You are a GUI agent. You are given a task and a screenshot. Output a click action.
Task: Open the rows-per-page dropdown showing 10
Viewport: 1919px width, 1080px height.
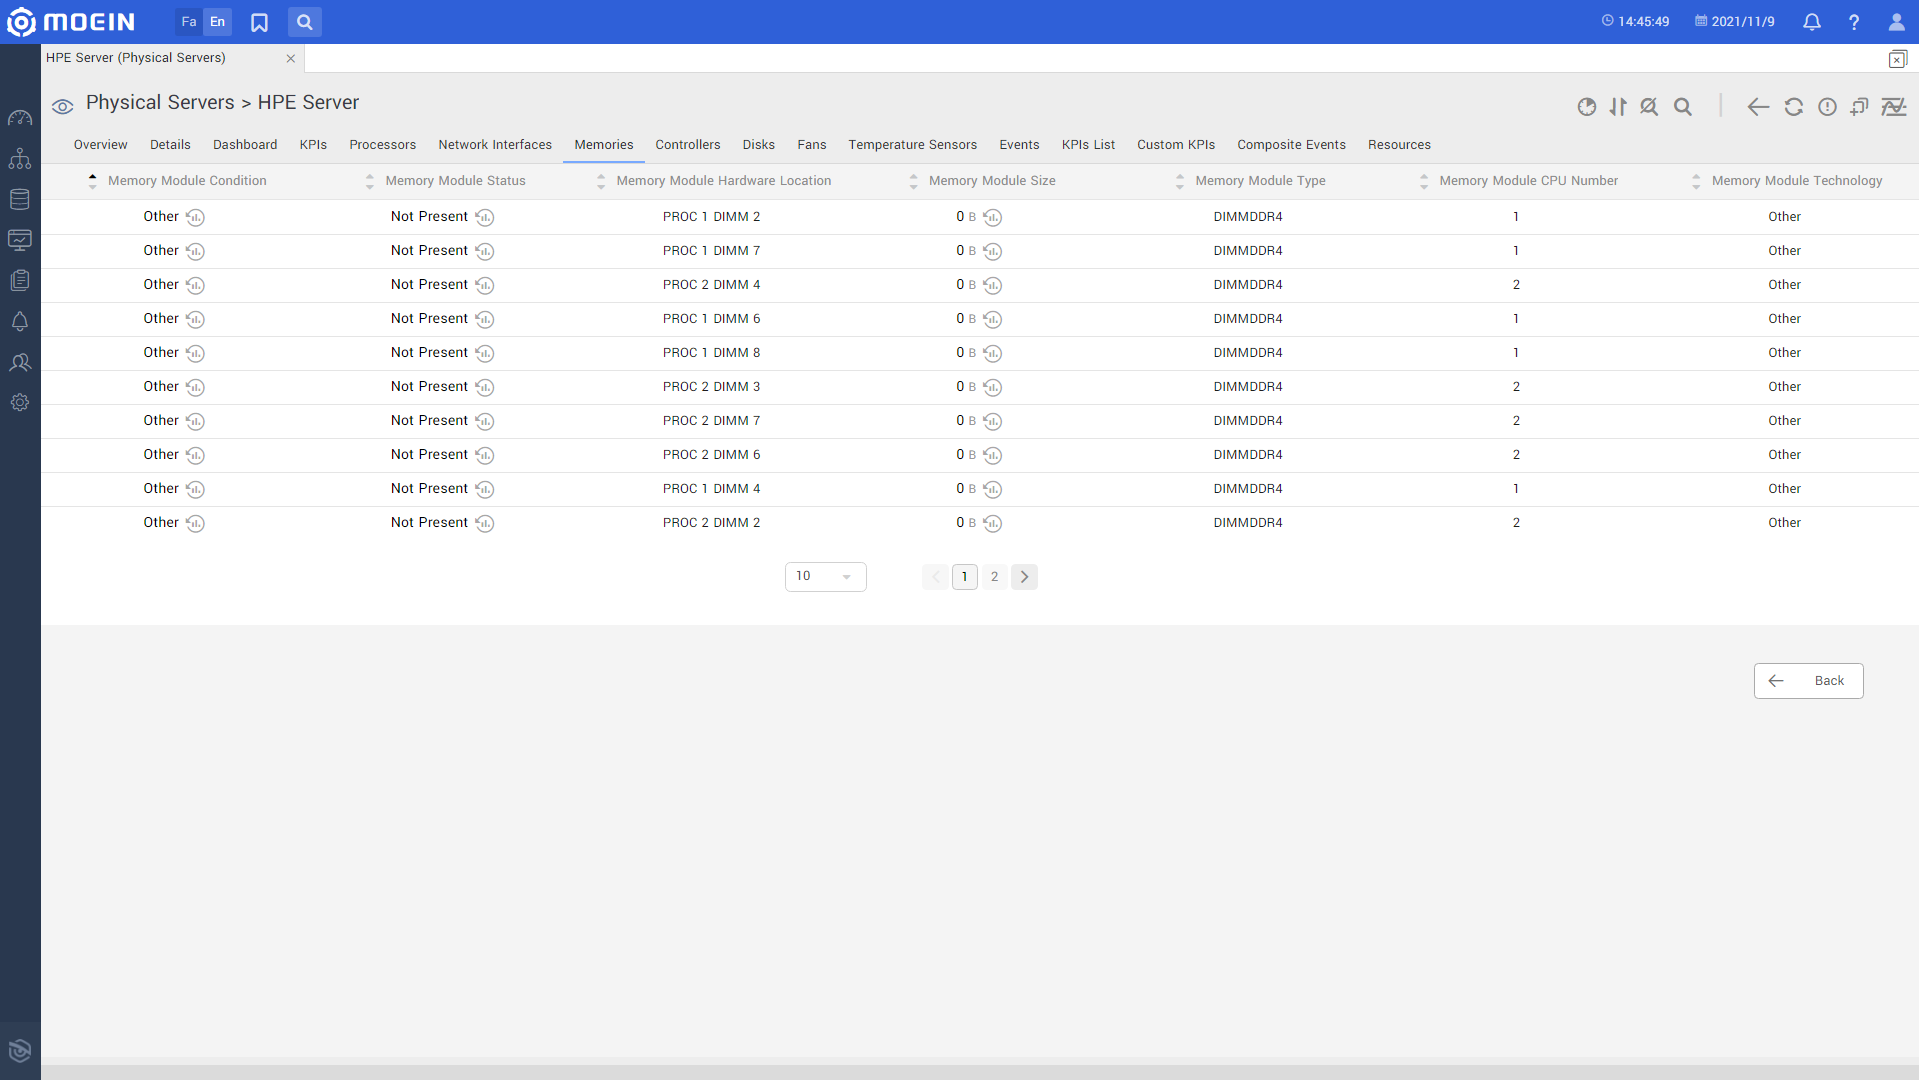825,577
